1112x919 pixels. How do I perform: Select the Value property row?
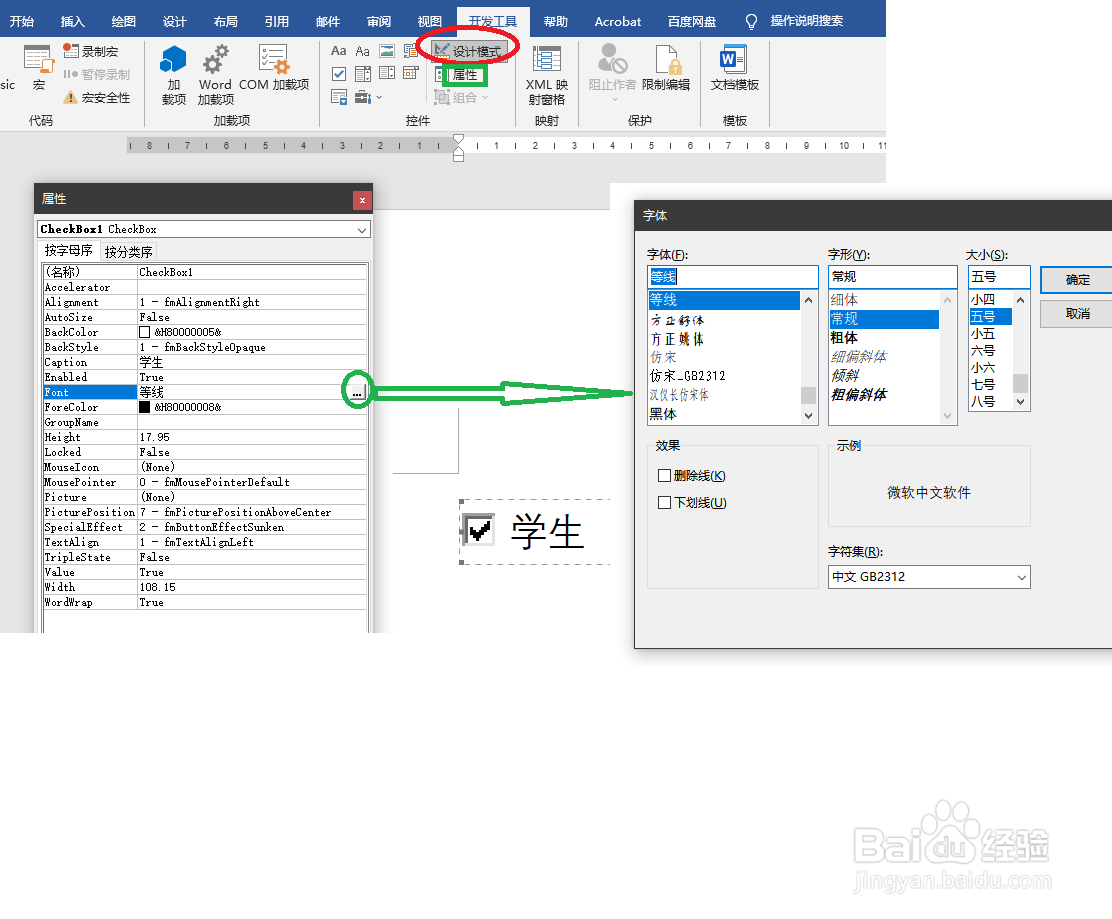(x=204, y=572)
